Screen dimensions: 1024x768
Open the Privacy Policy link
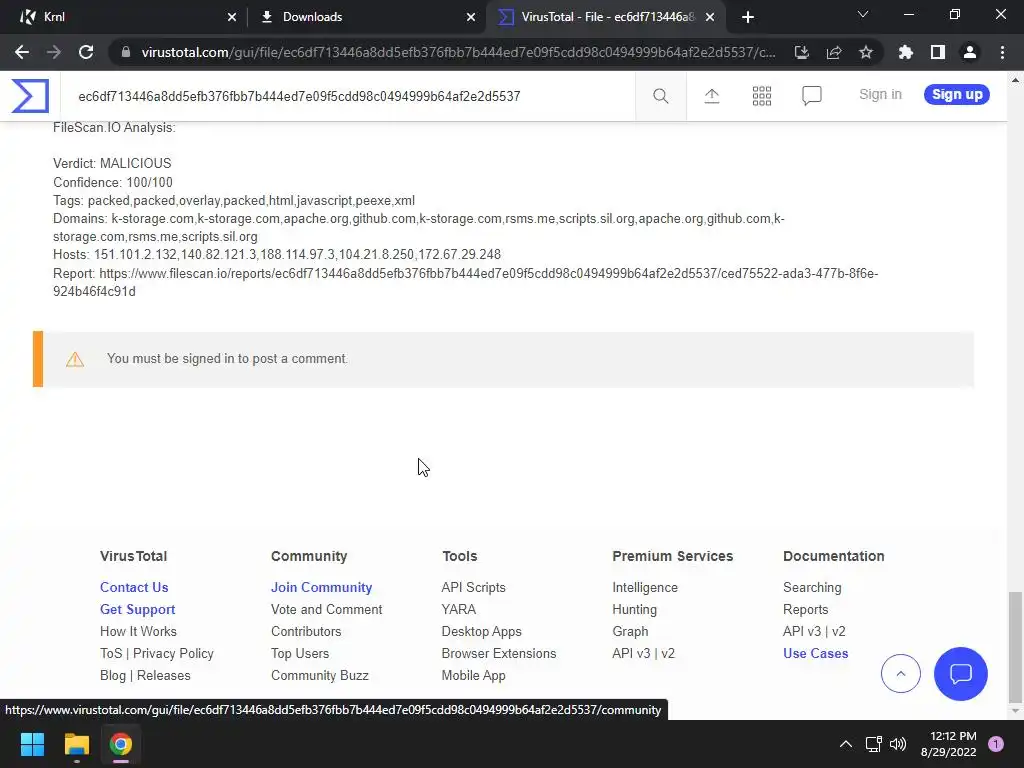pos(173,653)
